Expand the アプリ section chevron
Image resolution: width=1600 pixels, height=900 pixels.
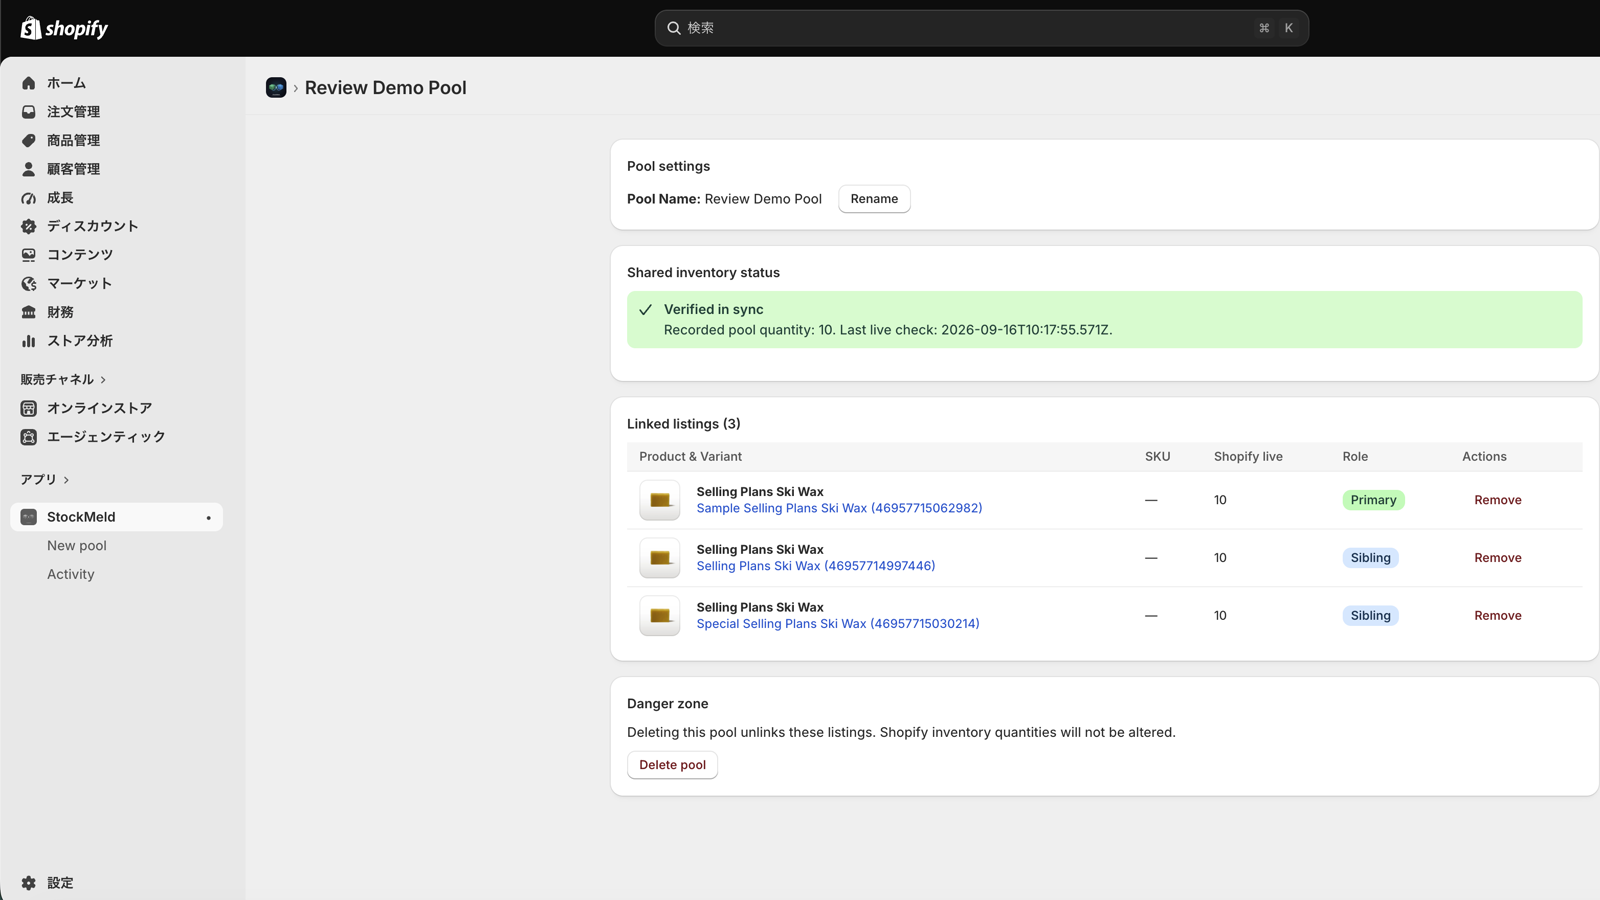click(66, 480)
